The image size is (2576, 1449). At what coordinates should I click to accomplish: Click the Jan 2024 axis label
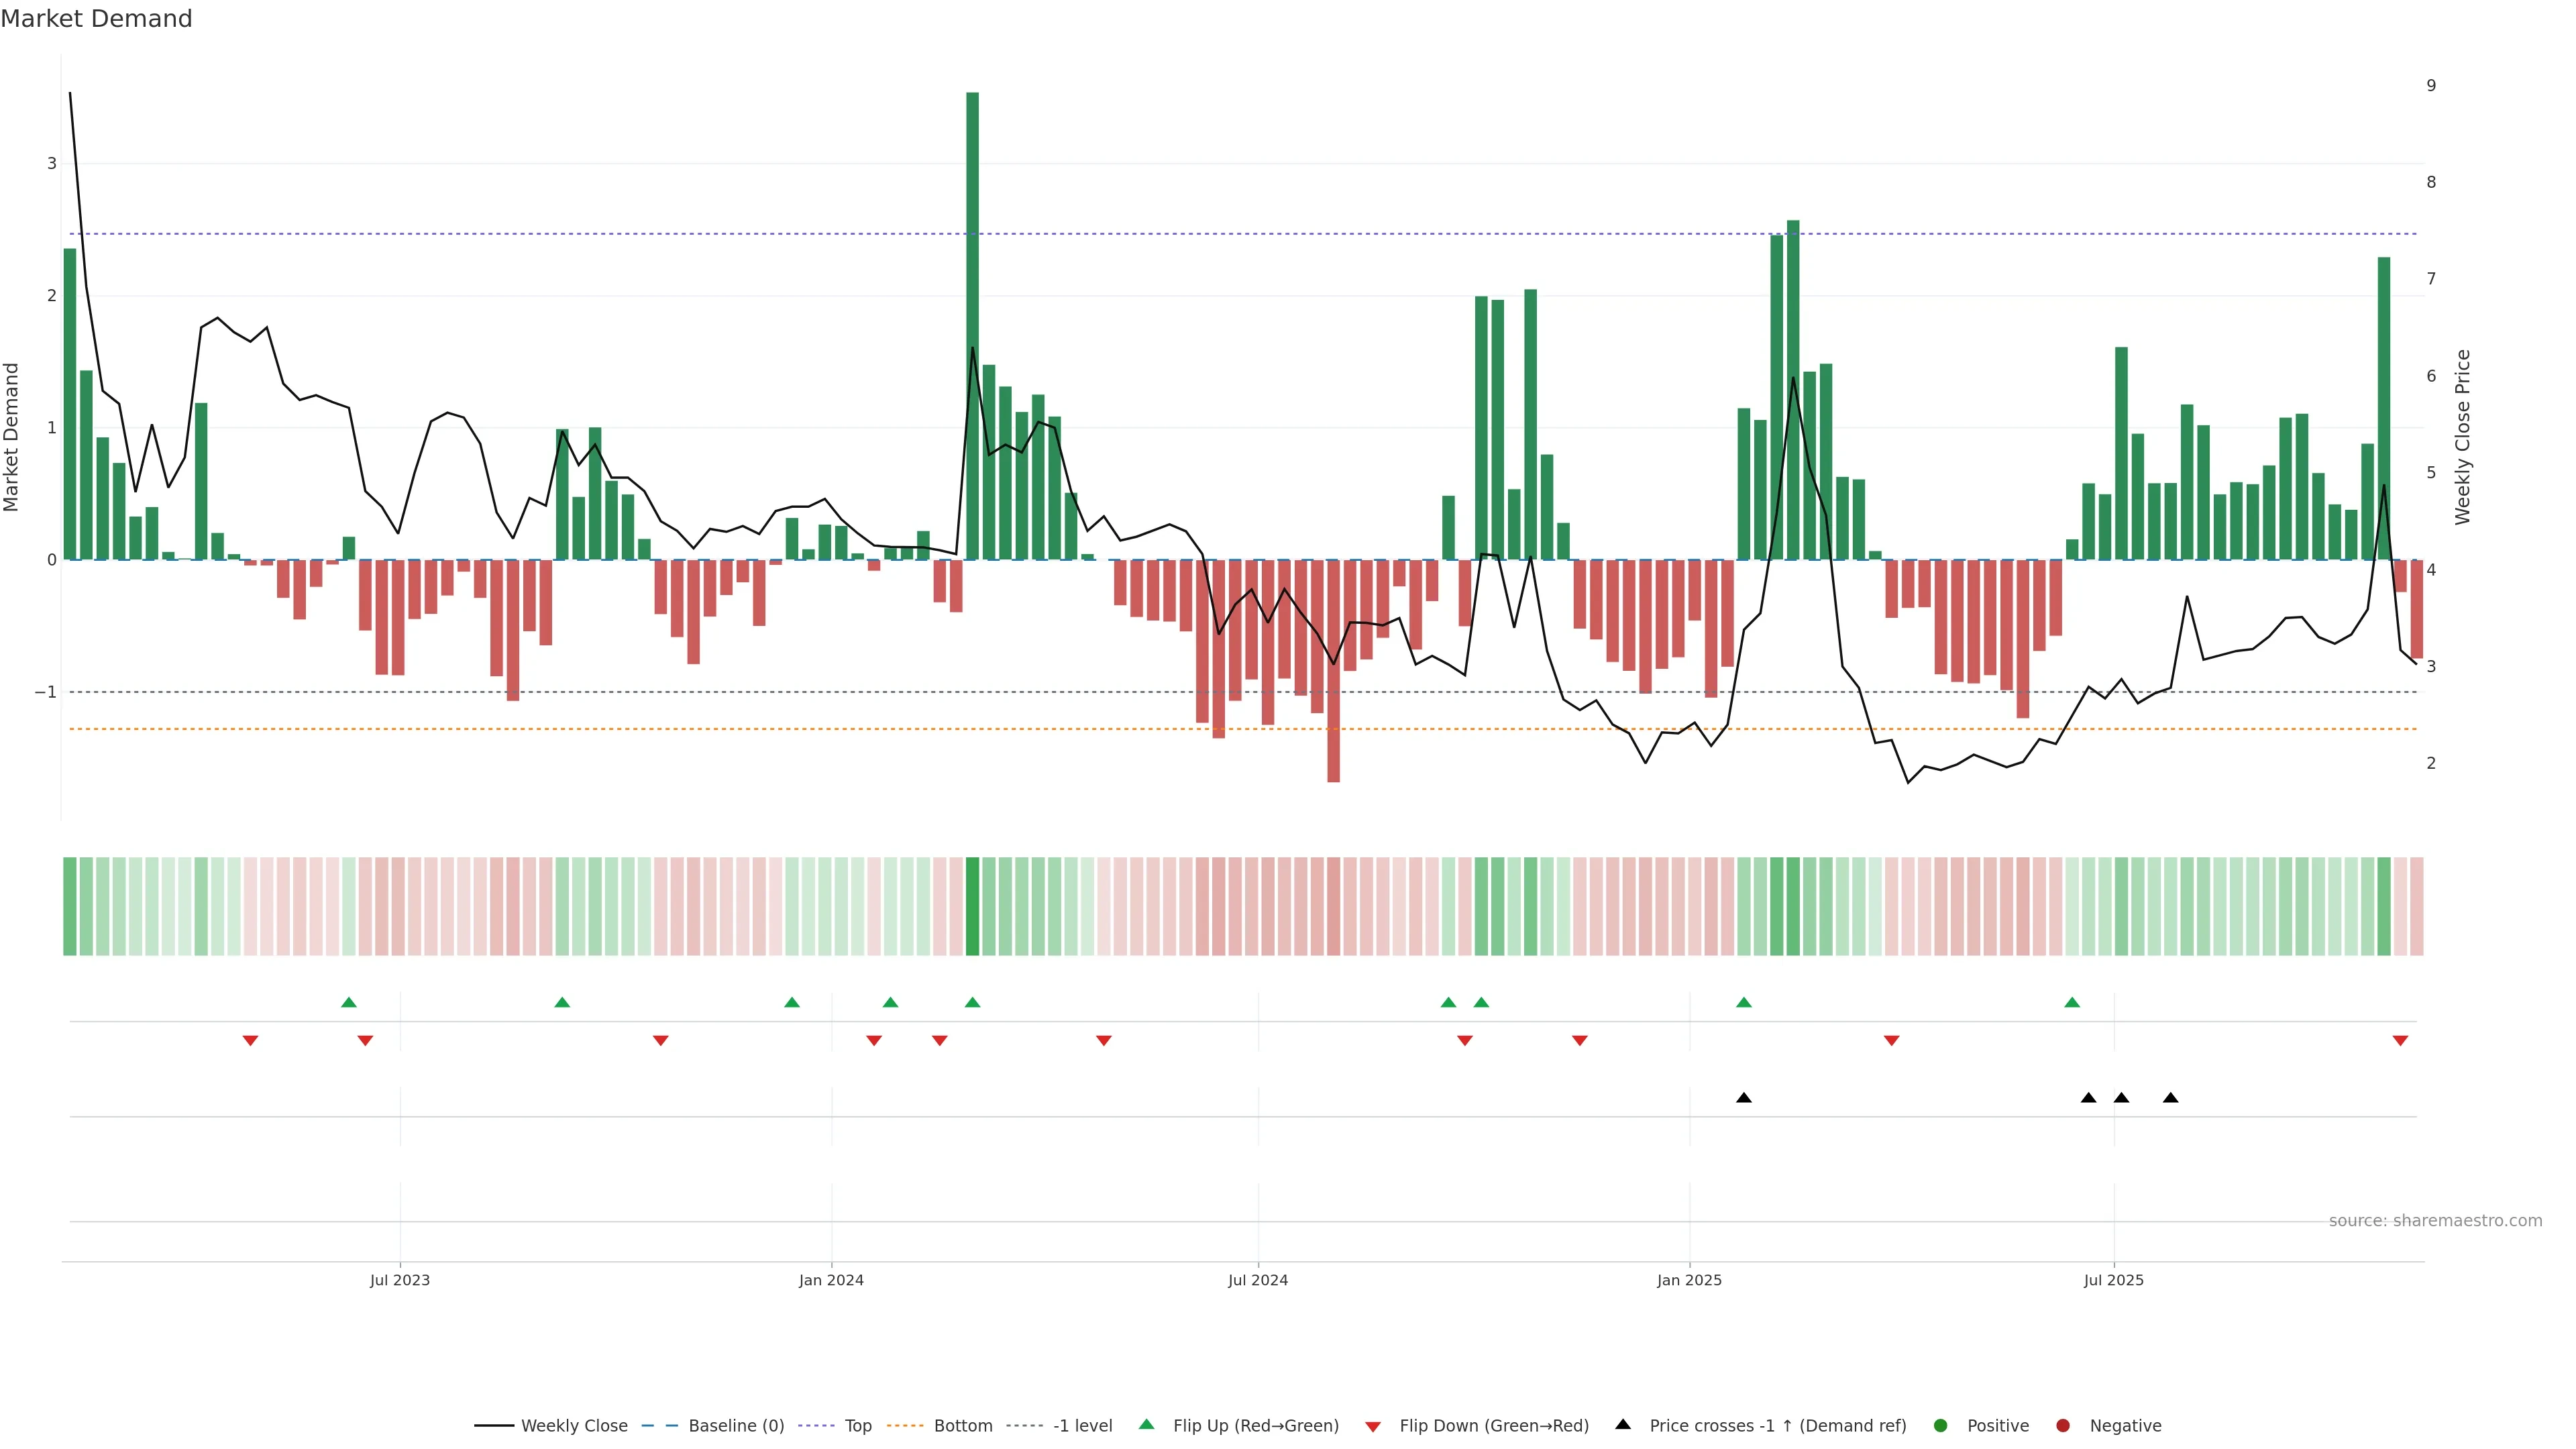click(x=831, y=1280)
